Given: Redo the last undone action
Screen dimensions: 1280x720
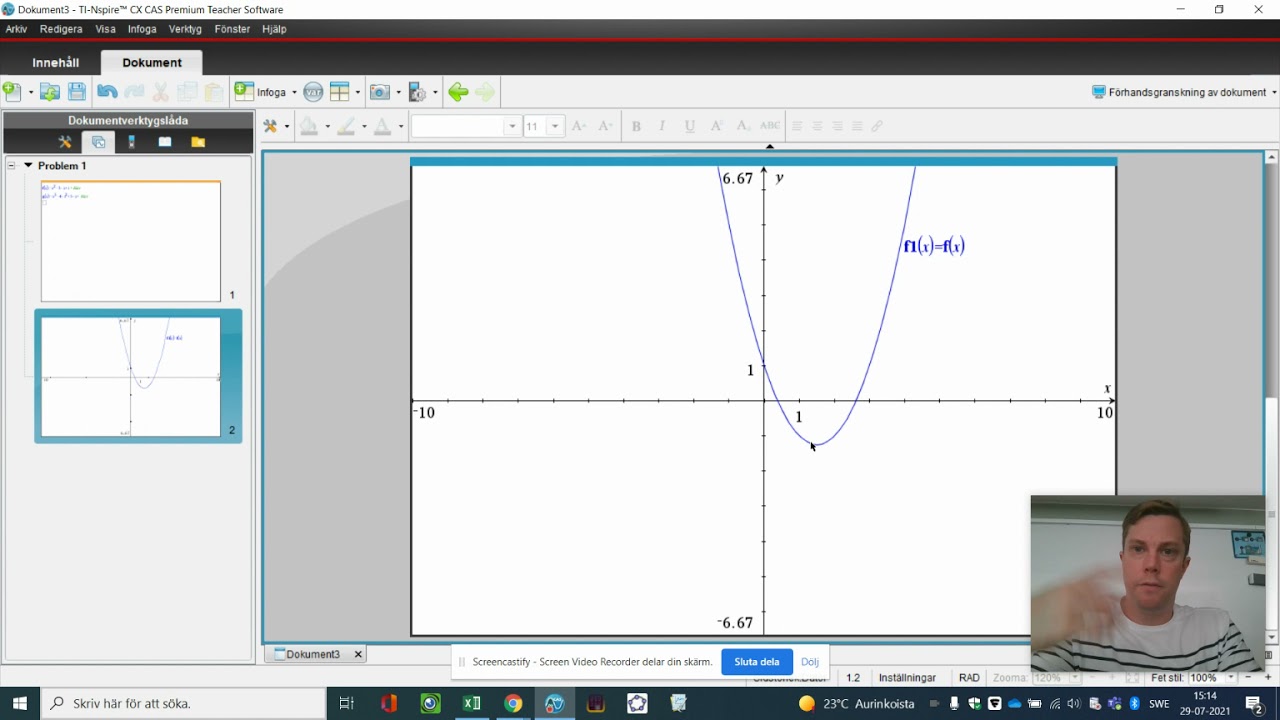Looking at the screenshot, I should coord(134,92).
